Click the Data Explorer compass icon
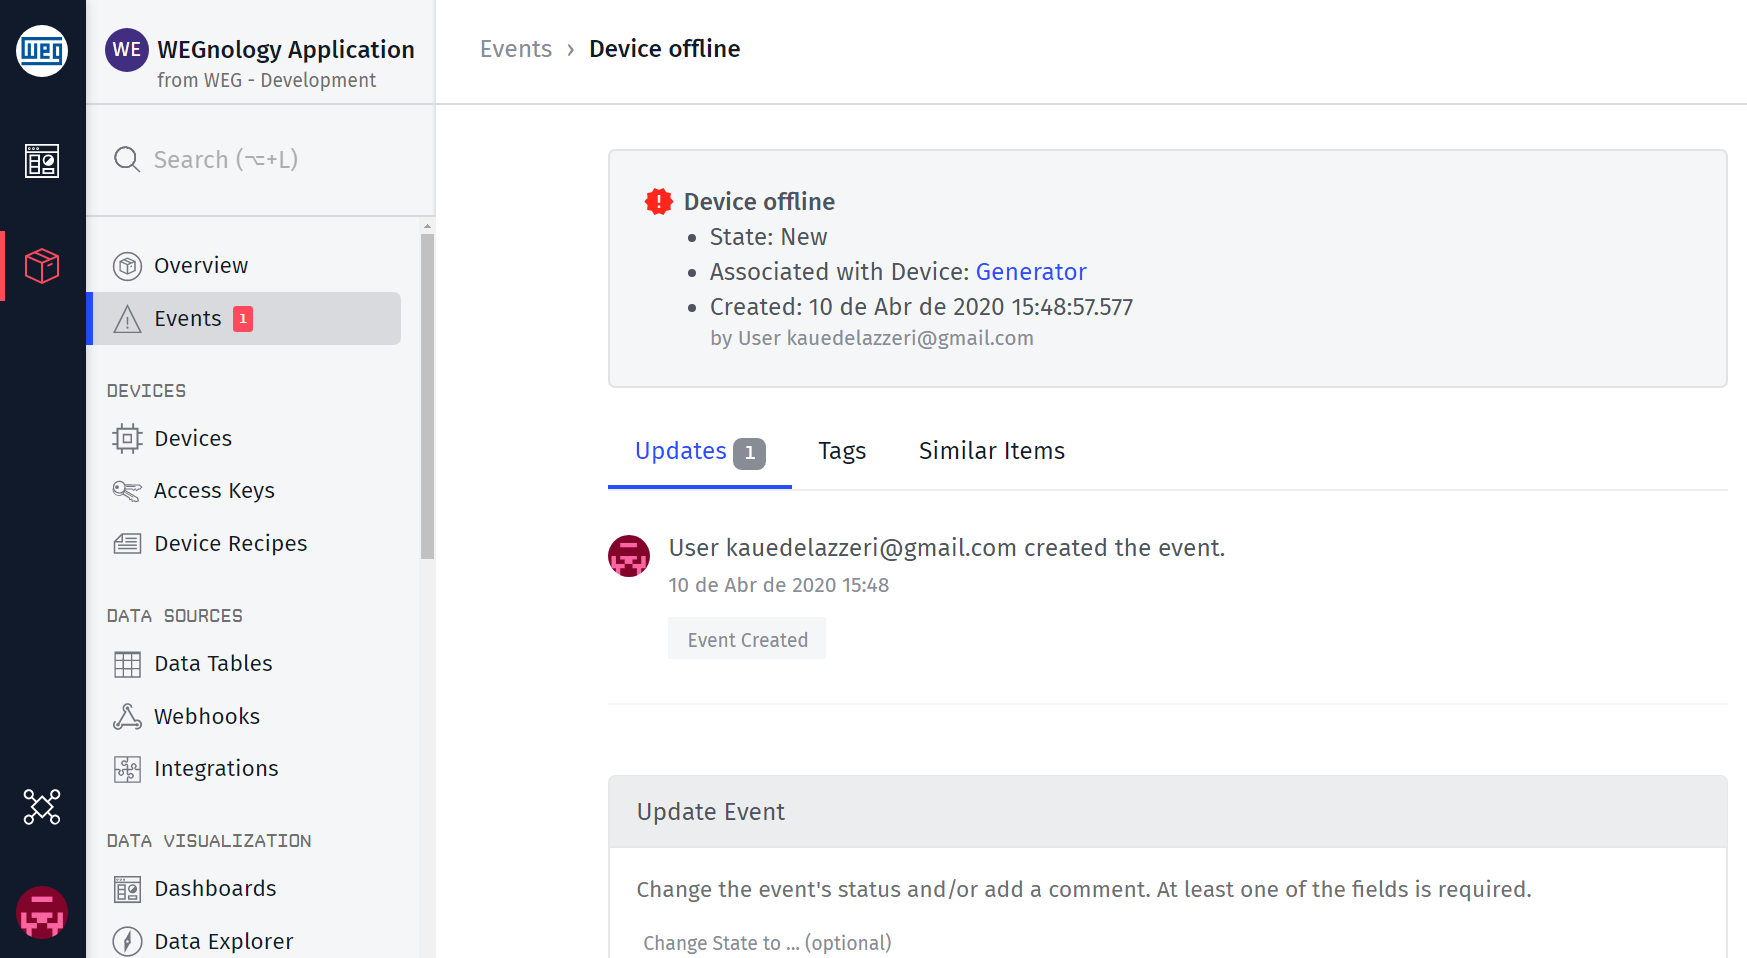The width and height of the screenshot is (1747, 958). [x=127, y=941]
